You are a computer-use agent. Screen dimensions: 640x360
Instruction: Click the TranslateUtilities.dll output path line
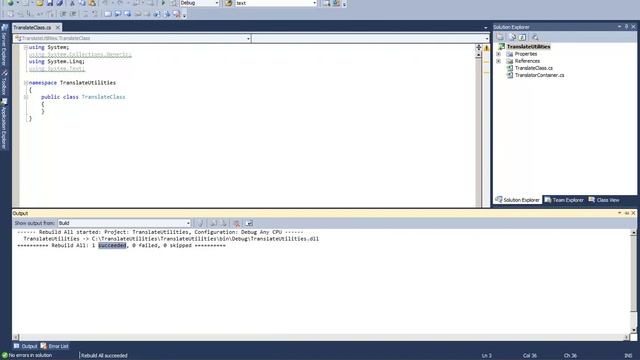(x=171, y=239)
